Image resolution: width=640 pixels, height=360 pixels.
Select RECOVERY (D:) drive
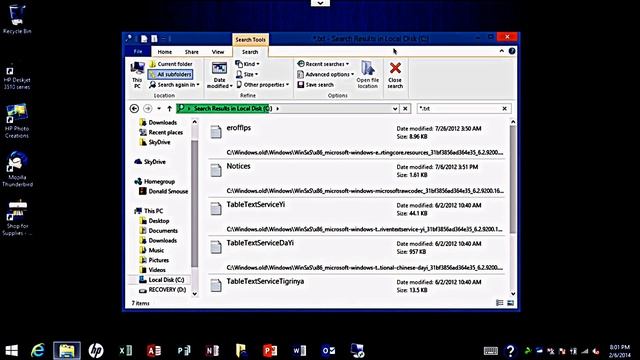(x=162, y=290)
